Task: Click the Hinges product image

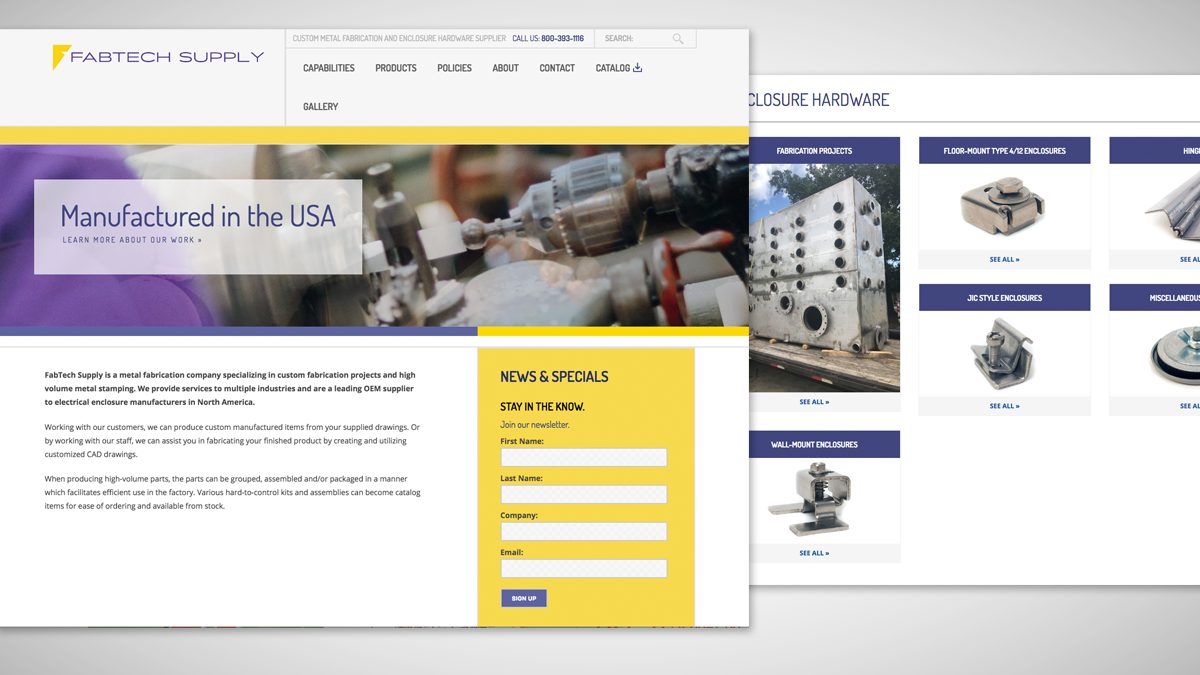Action: [x=1172, y=207]
